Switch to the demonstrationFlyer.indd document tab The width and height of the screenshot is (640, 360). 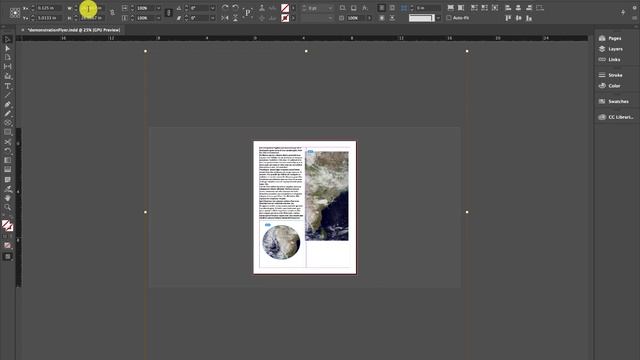[74, 30]
